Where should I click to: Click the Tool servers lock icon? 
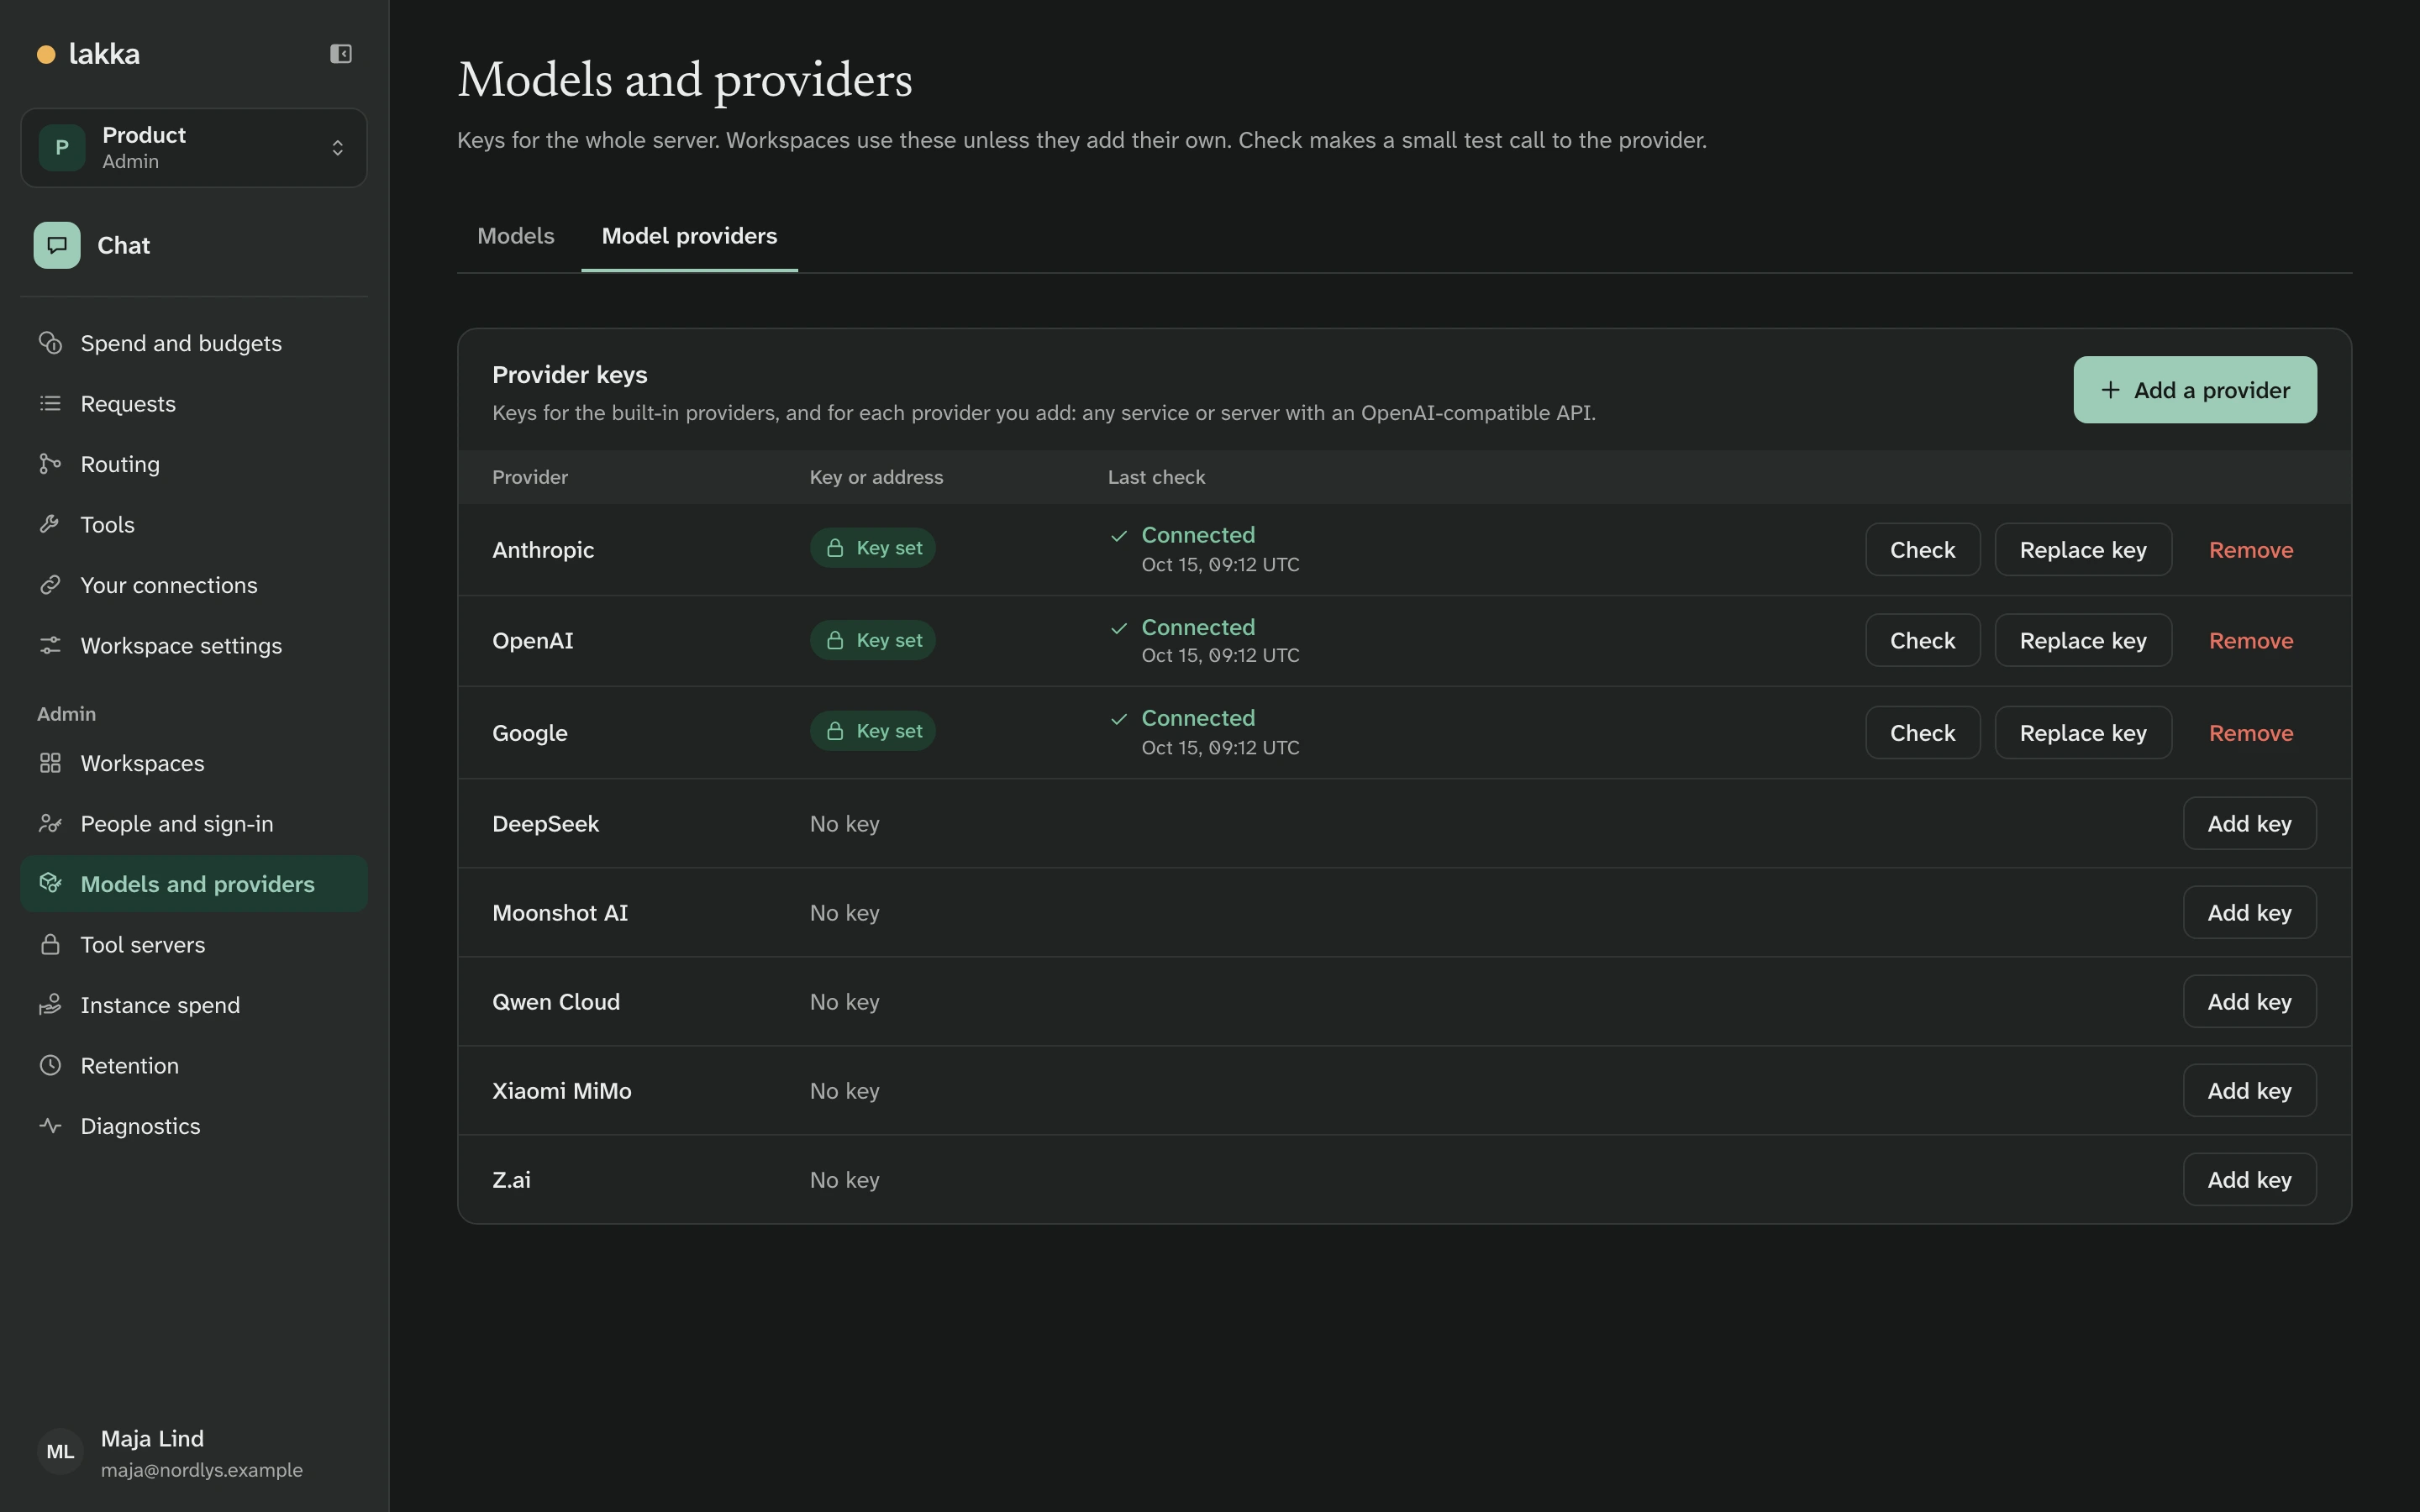tap(50, 944)
